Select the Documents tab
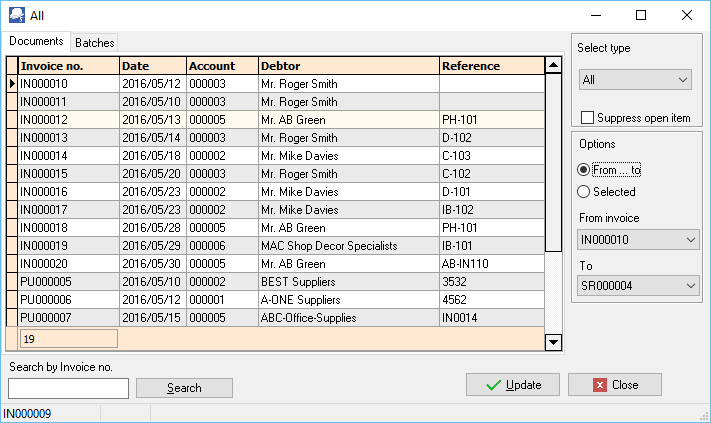Viewport: 711px width, 423px height. [36, 42]
